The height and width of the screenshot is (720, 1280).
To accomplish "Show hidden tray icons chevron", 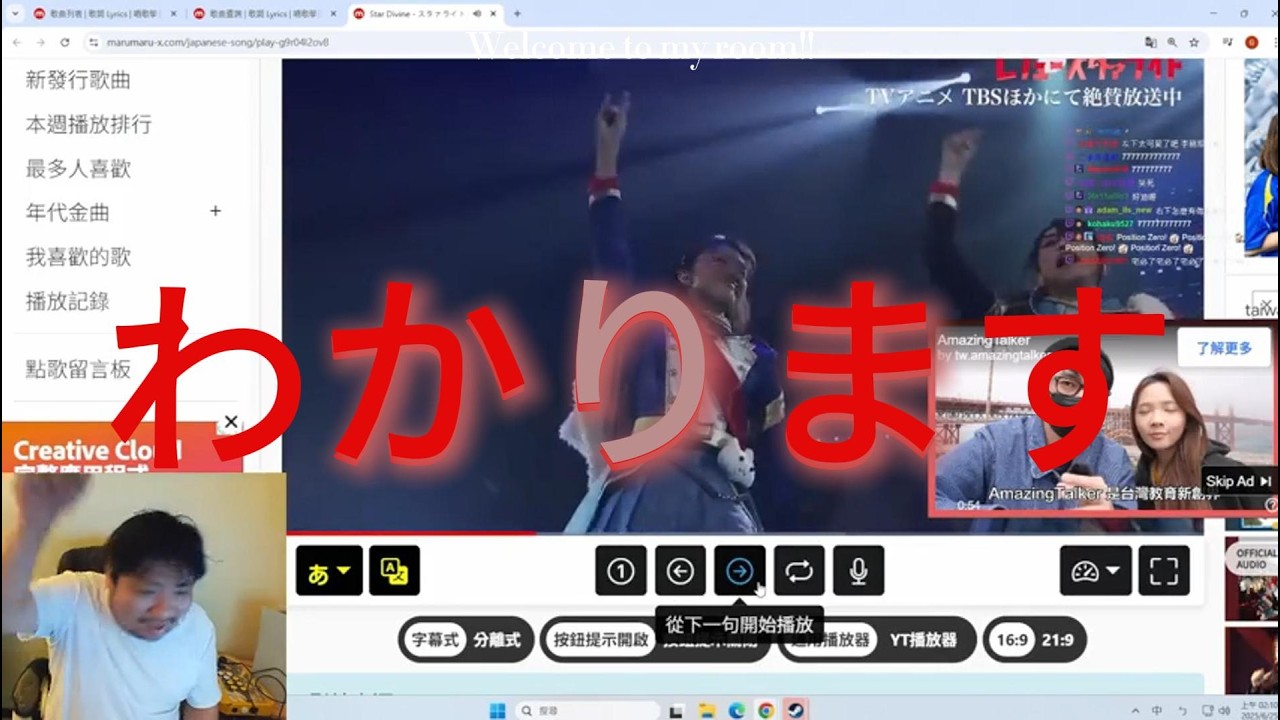I will click(1136, 711).
